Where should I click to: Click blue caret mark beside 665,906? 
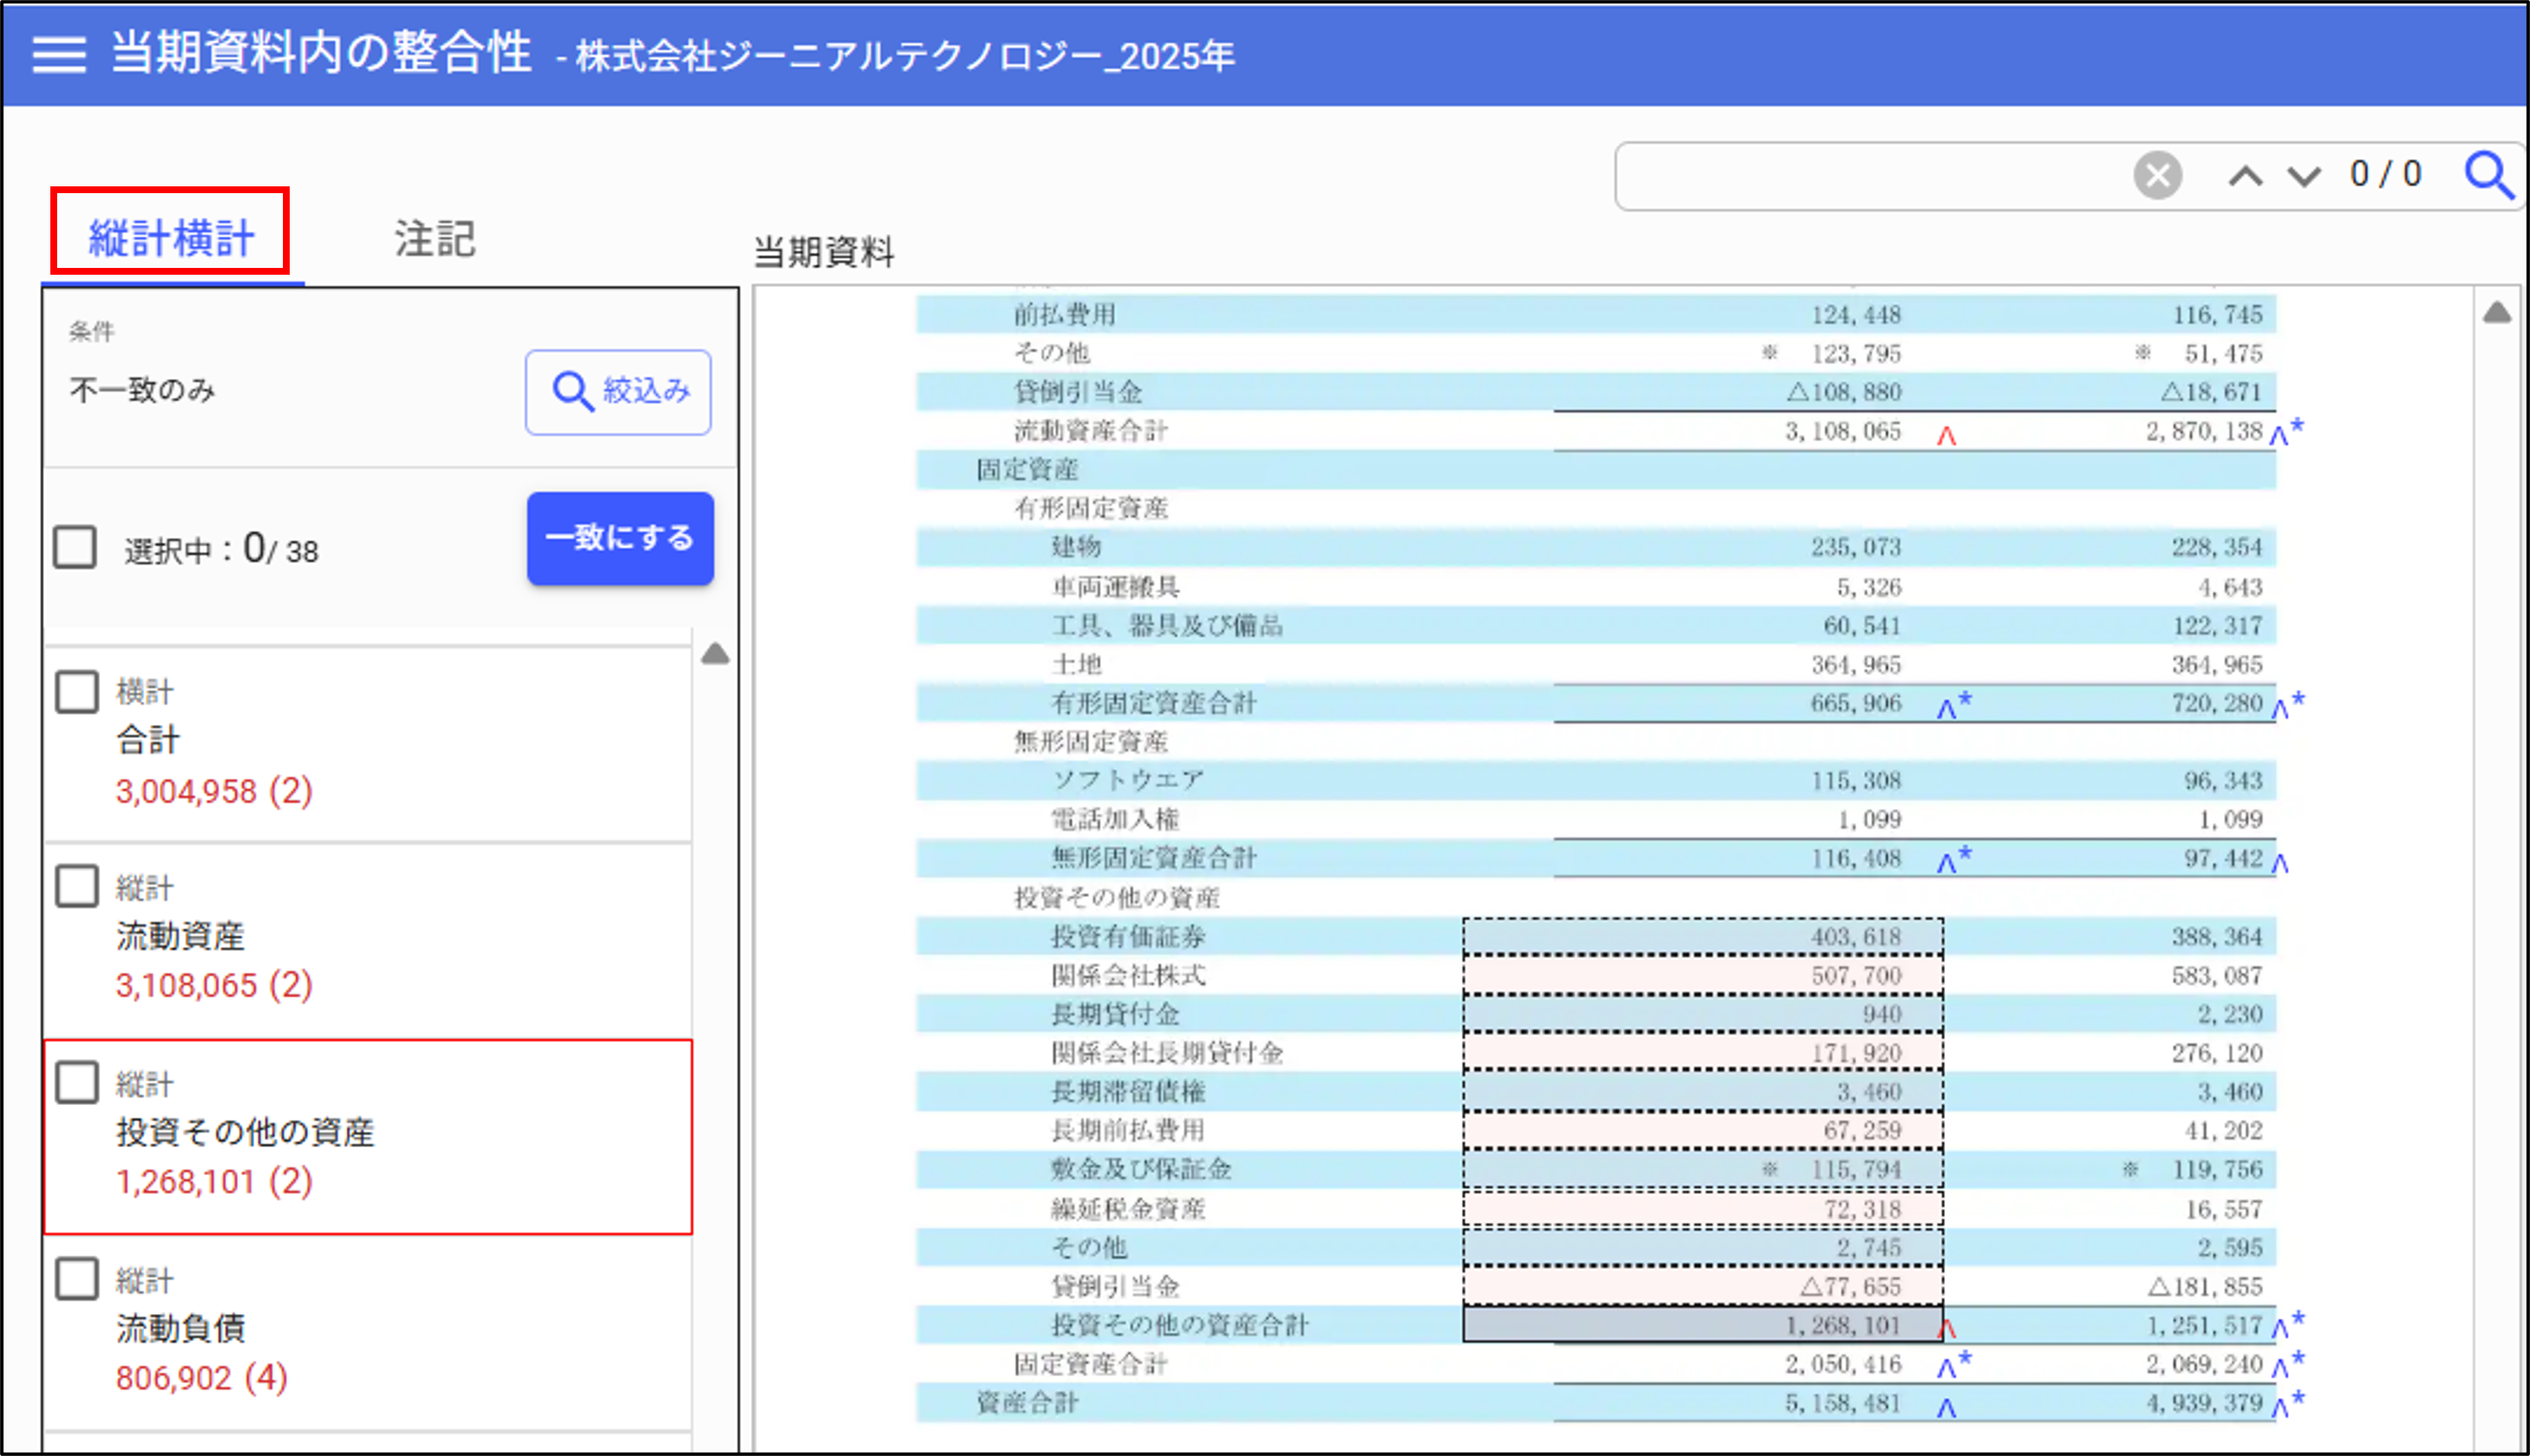1947,708
